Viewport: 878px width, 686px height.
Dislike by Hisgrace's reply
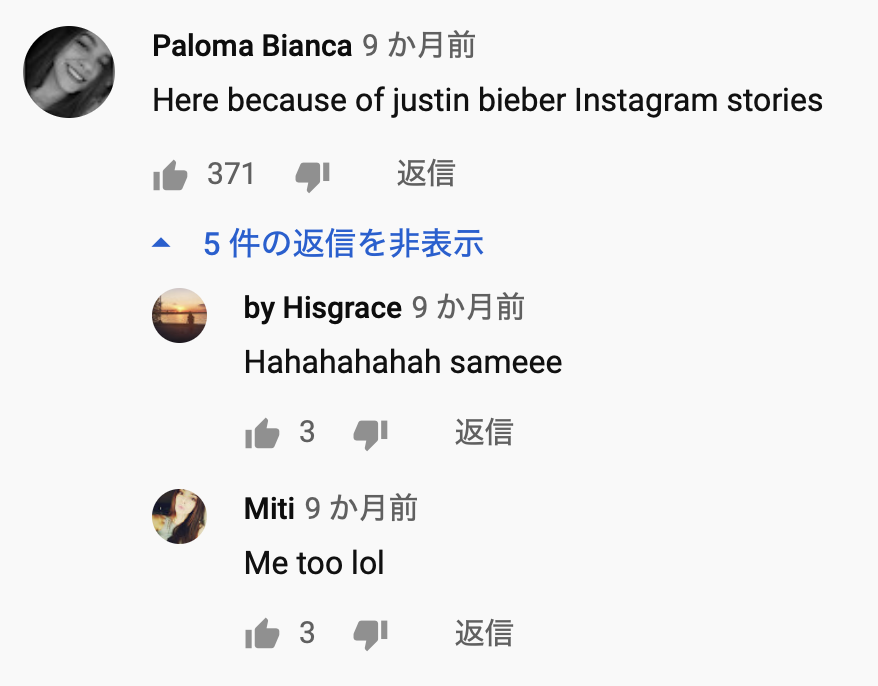370,434
